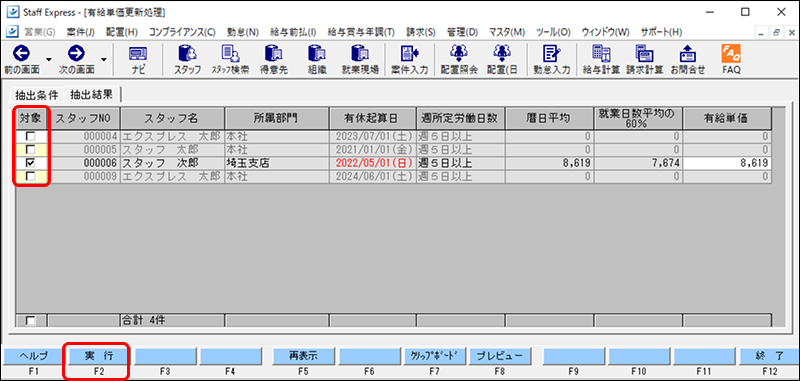The width and height of the screenshot is (800, 381).
Task: Open the 請求(S) menu
Action: pyautogui.click(x=421, y=32)
